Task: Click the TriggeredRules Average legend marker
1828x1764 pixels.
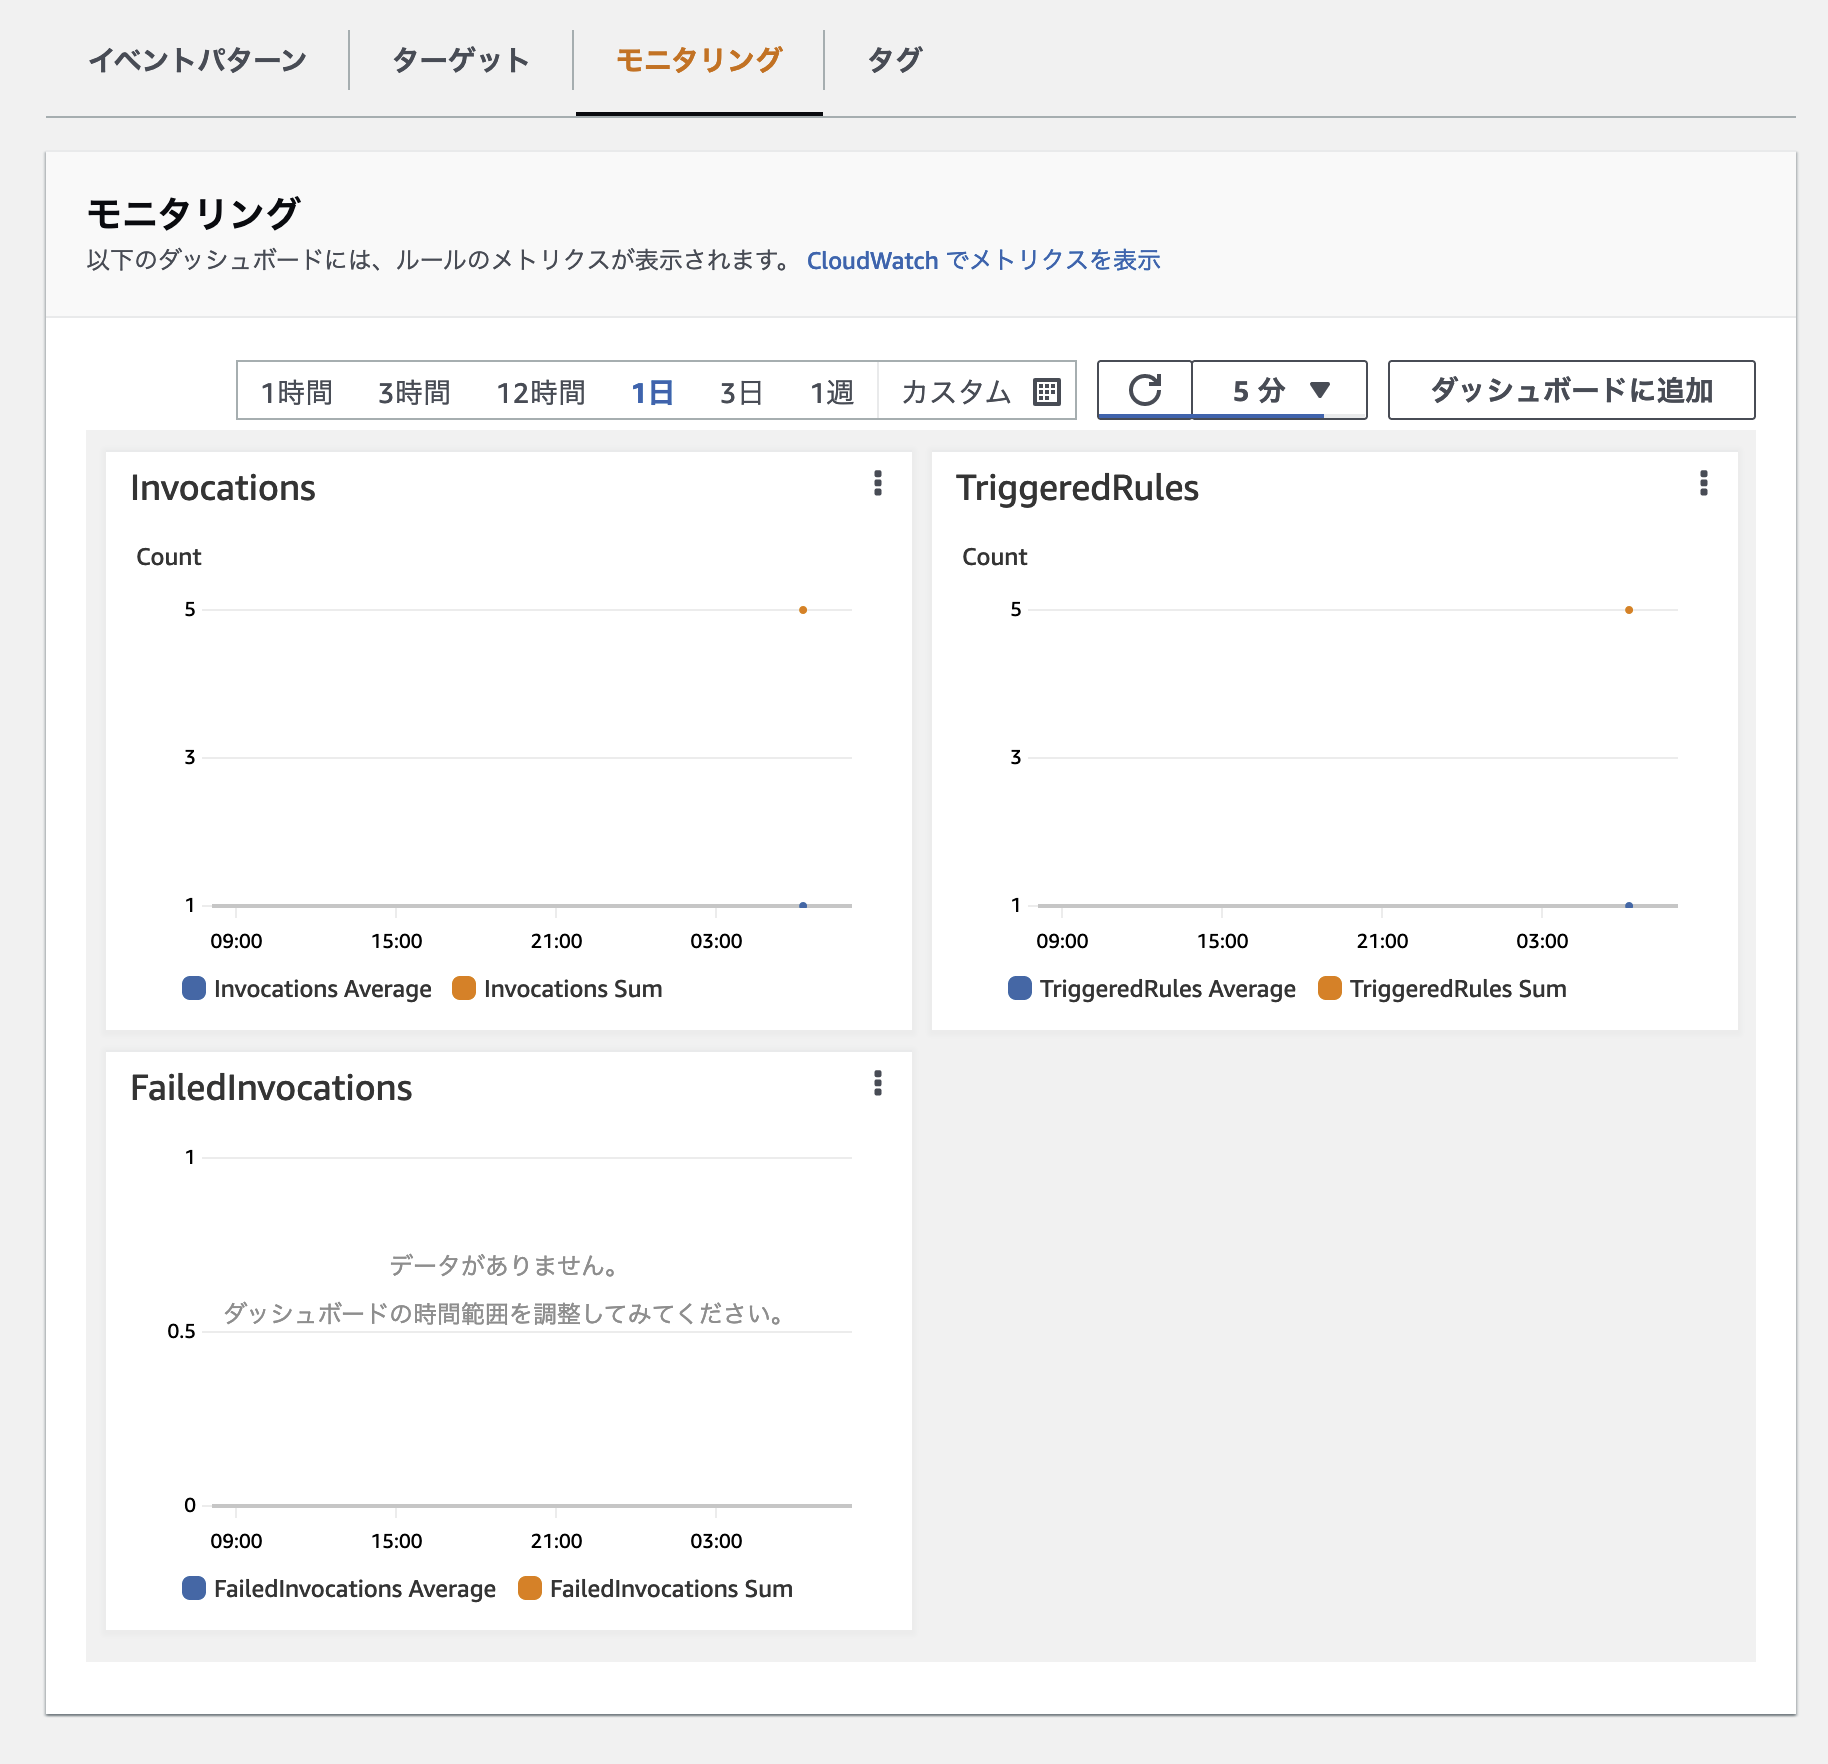Action: click(x=1018, y=988)
